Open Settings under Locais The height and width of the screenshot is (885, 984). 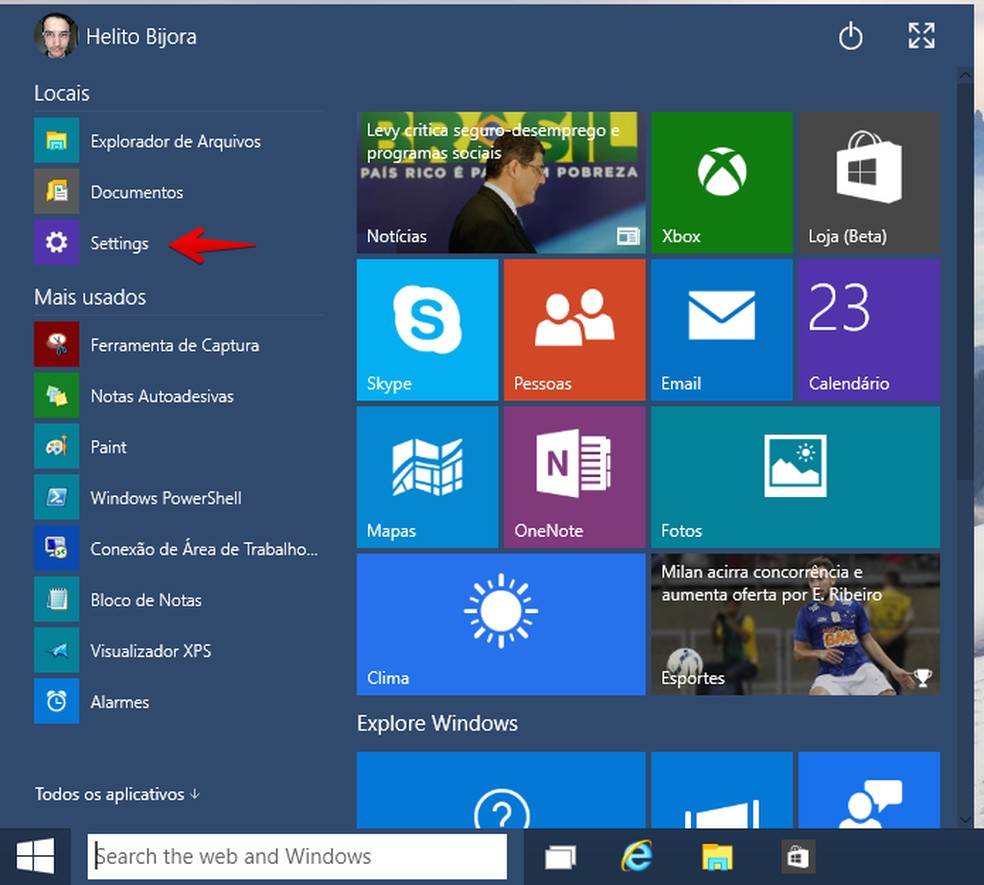click(119, 243)
